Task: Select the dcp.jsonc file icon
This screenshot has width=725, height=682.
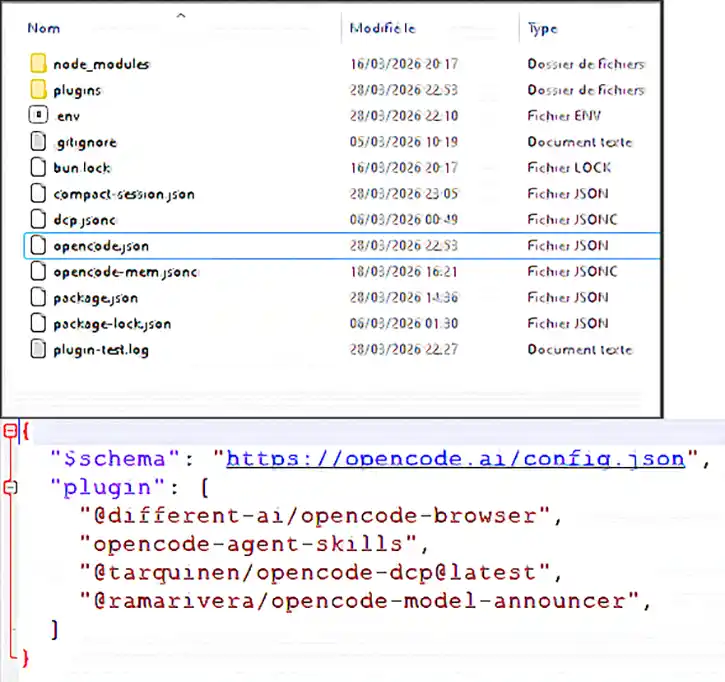Action: 38,219
